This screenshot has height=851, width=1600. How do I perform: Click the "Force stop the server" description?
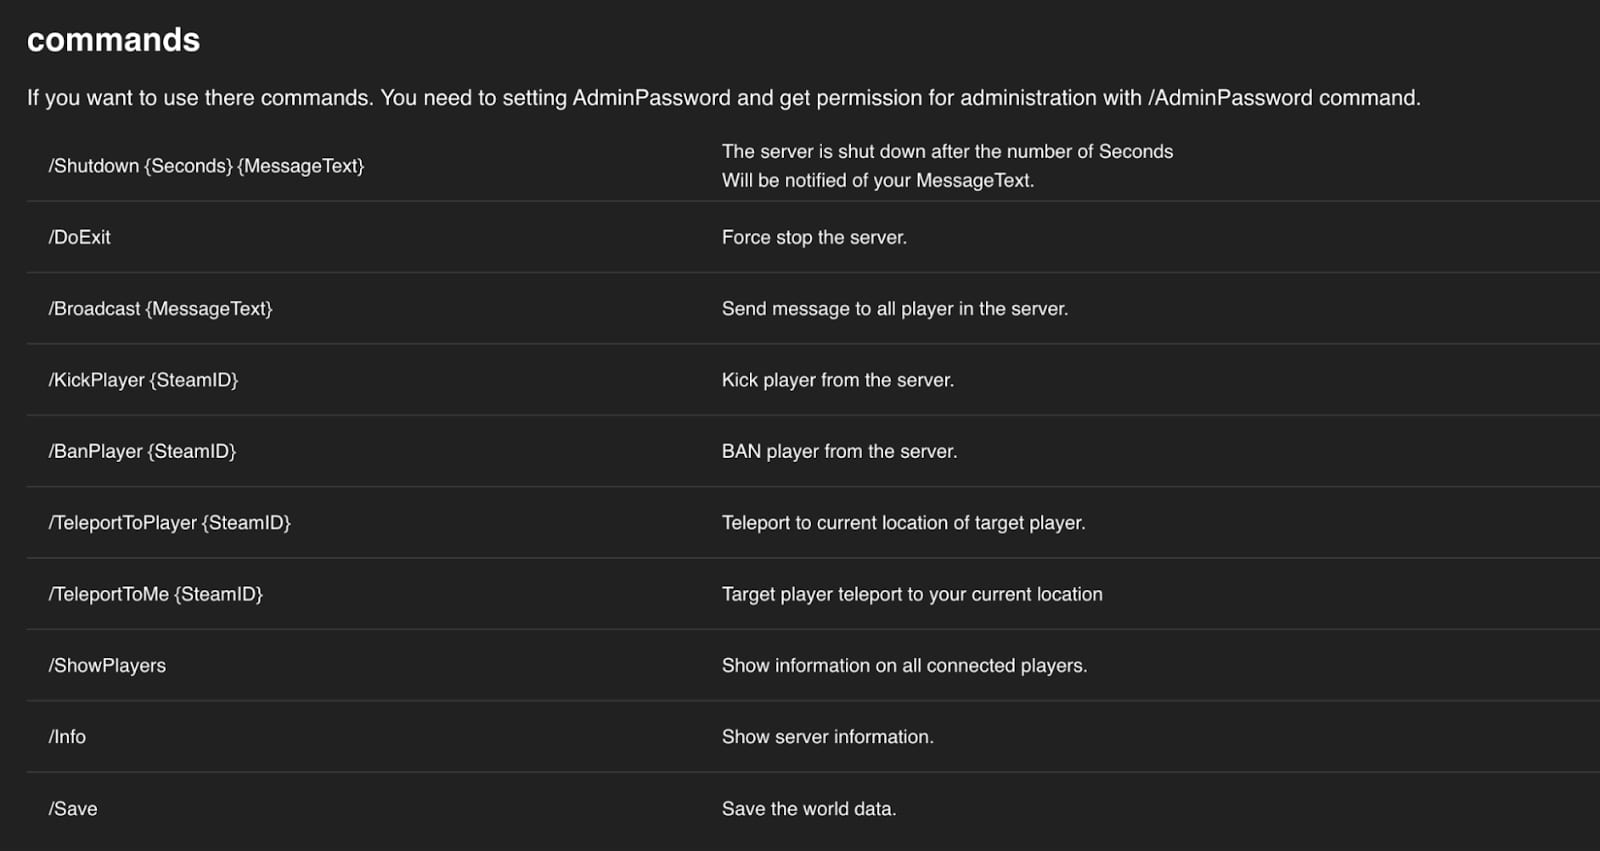(x=814, y=237)
